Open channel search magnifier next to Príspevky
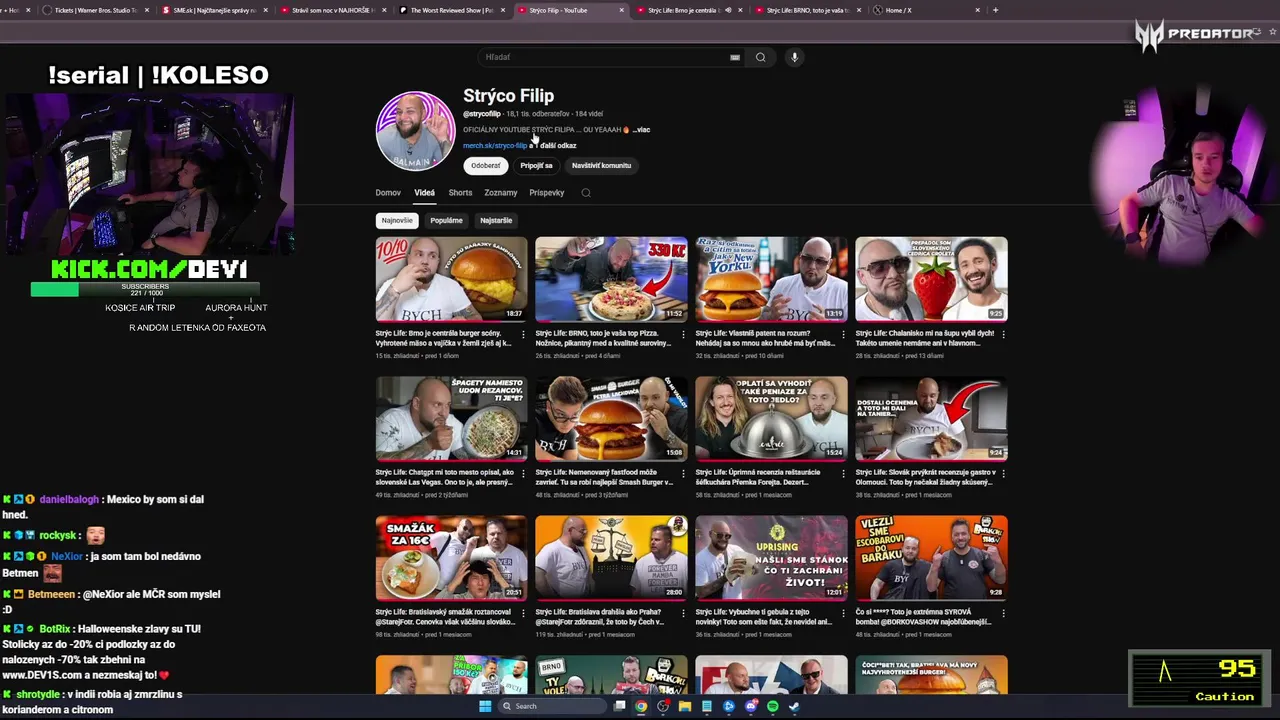Screen dimensions: 1280x720 click(586, 193)
